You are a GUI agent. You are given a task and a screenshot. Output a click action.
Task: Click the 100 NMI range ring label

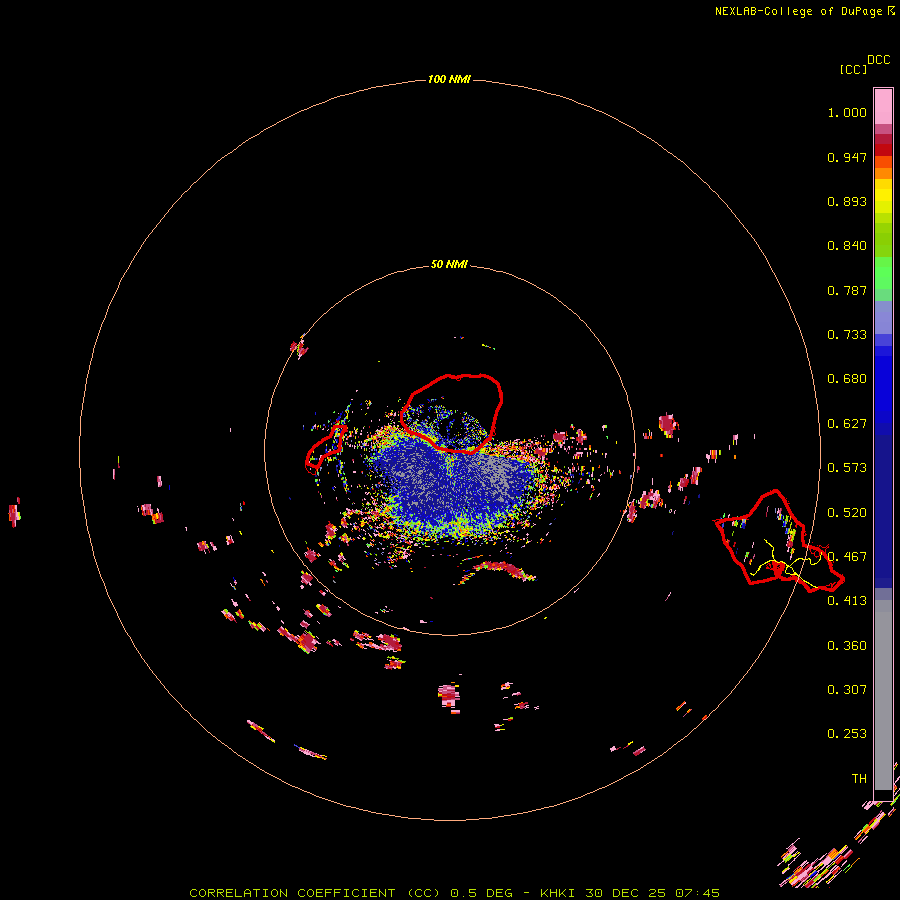pyautogui.click(x=449, y=79)
